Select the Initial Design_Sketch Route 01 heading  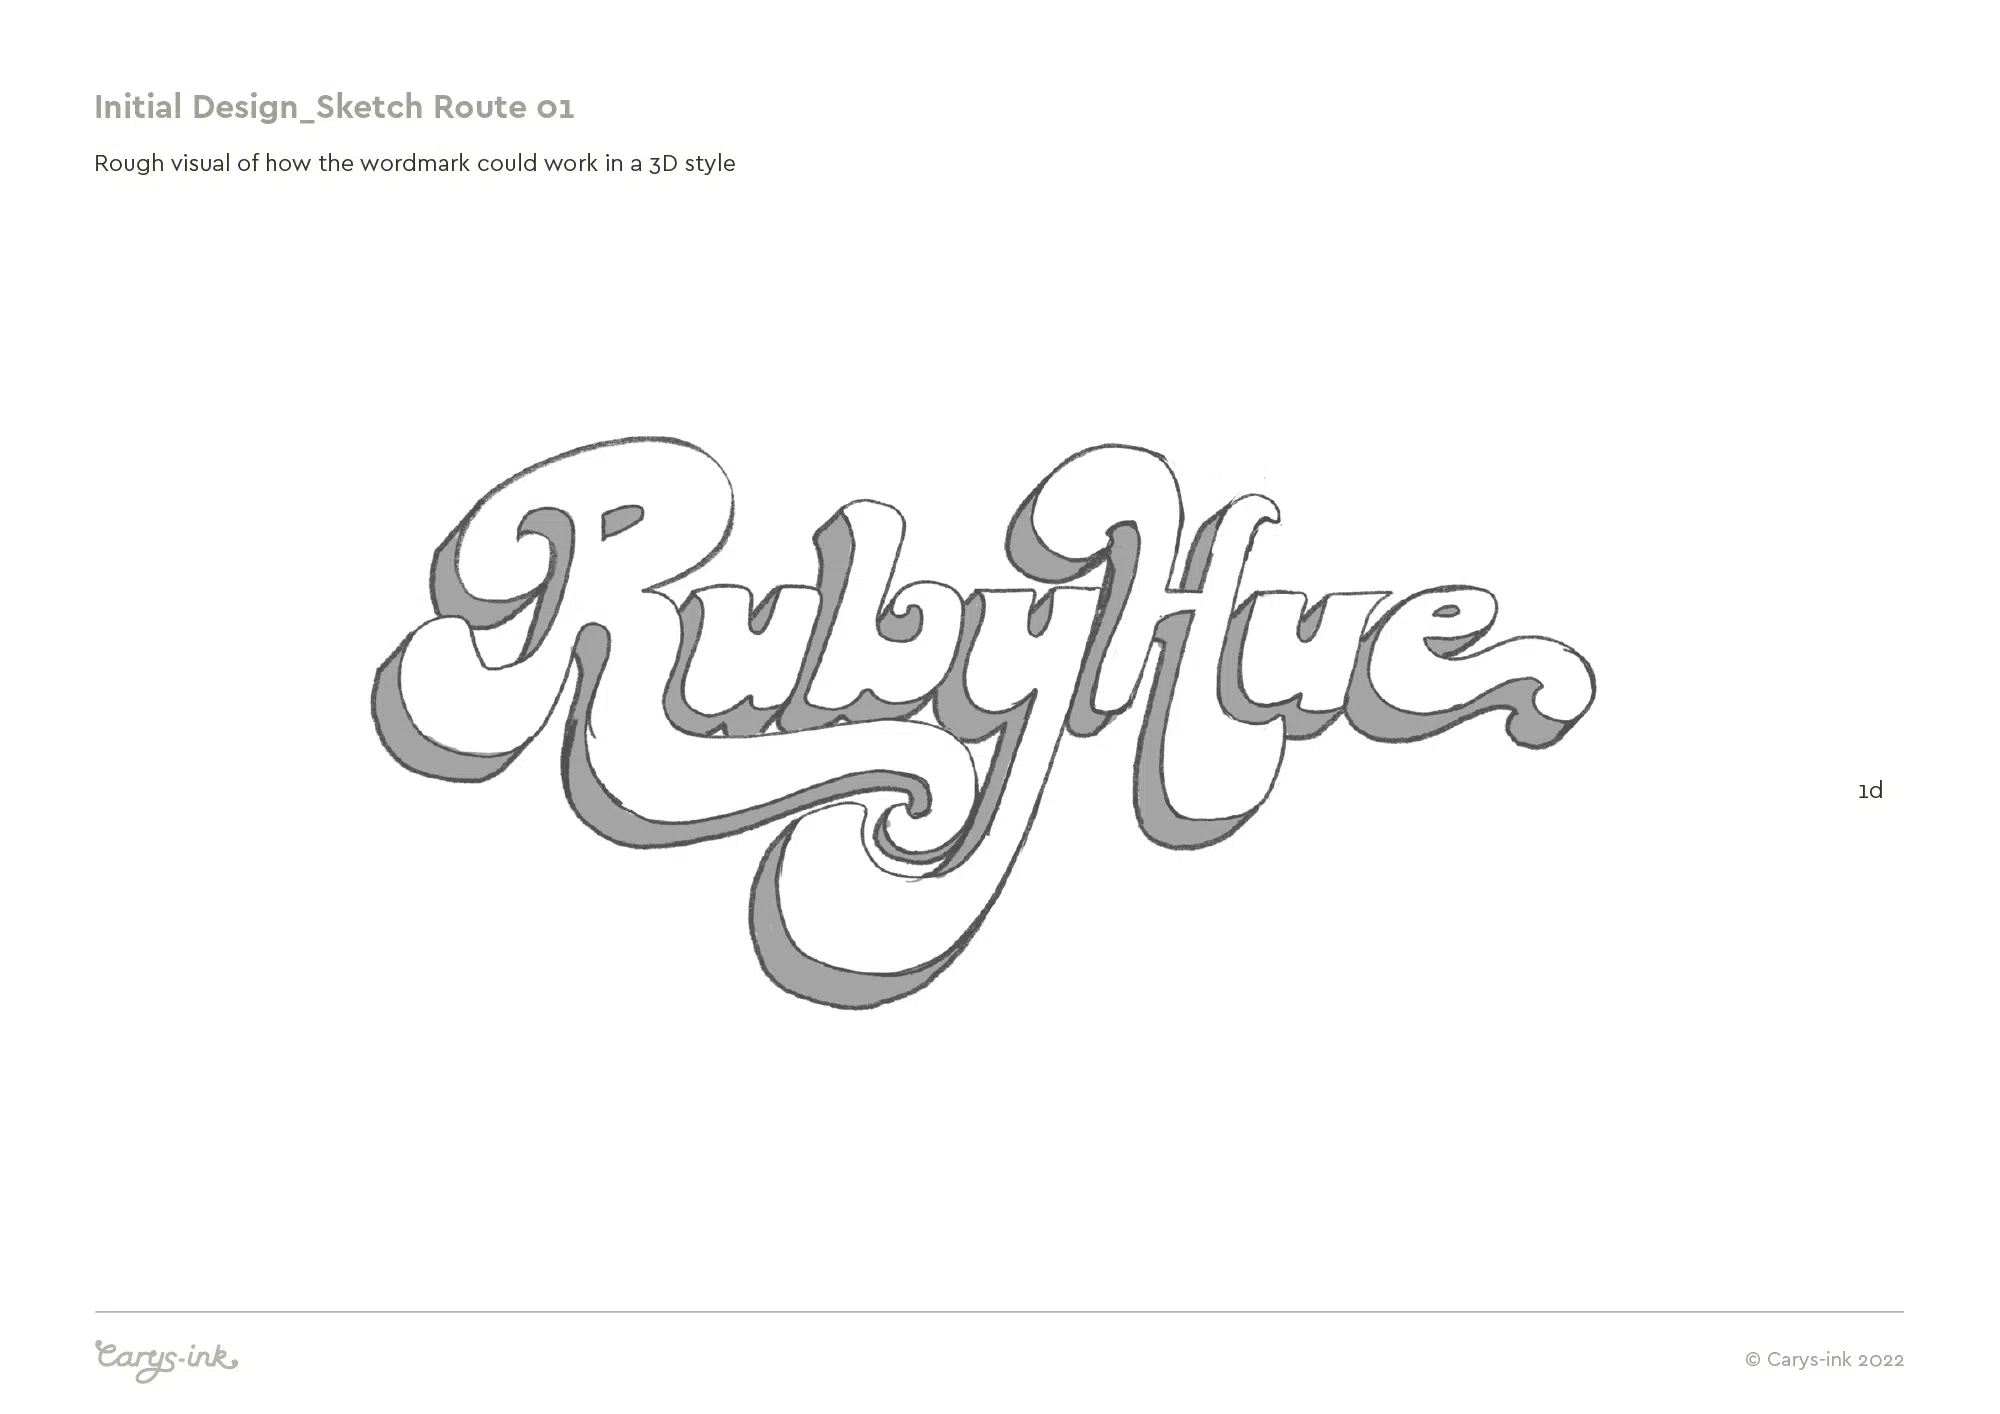pos(334,107)
